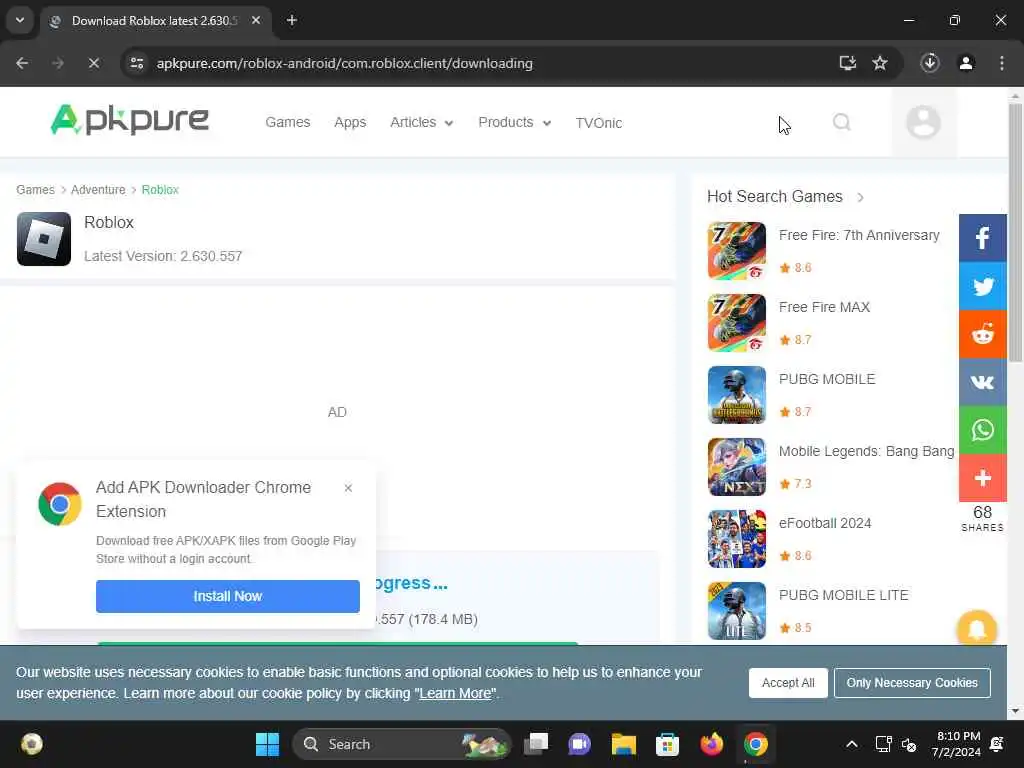This screenshot has width=1024, height=768.
Task: Stop loading the page
Action: pos(93,63)
